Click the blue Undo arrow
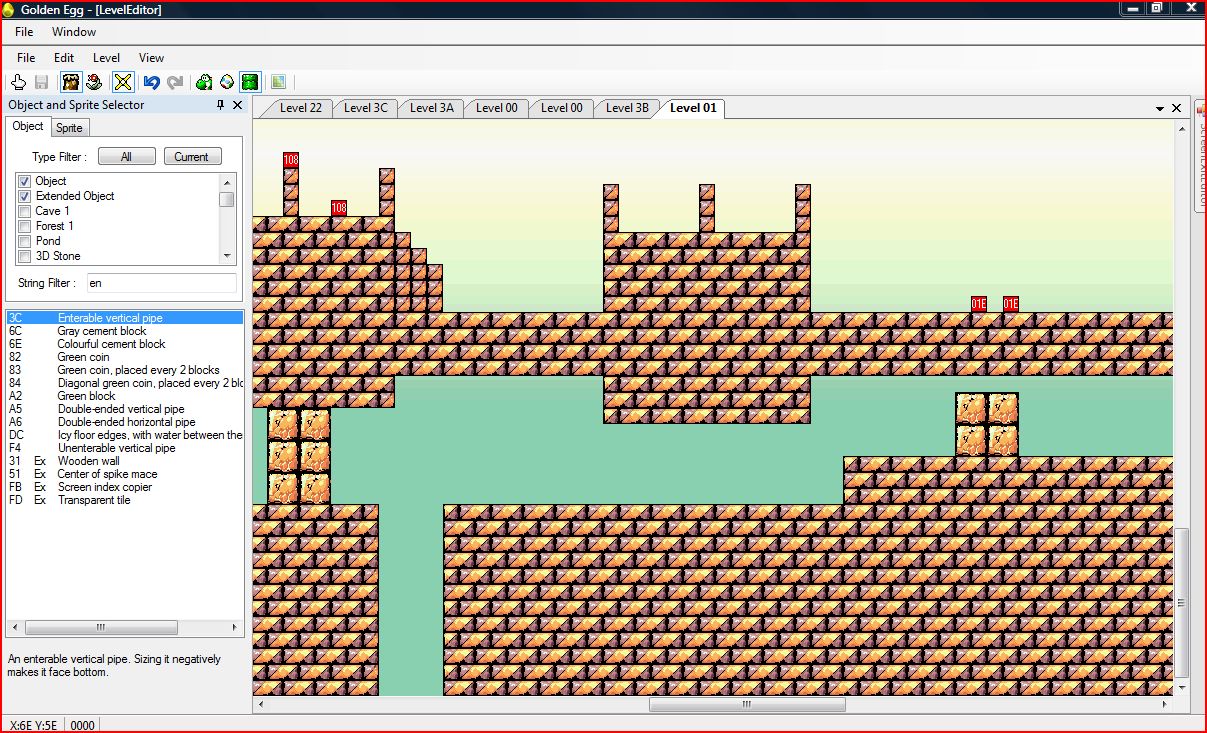 [x=152, y=82]
